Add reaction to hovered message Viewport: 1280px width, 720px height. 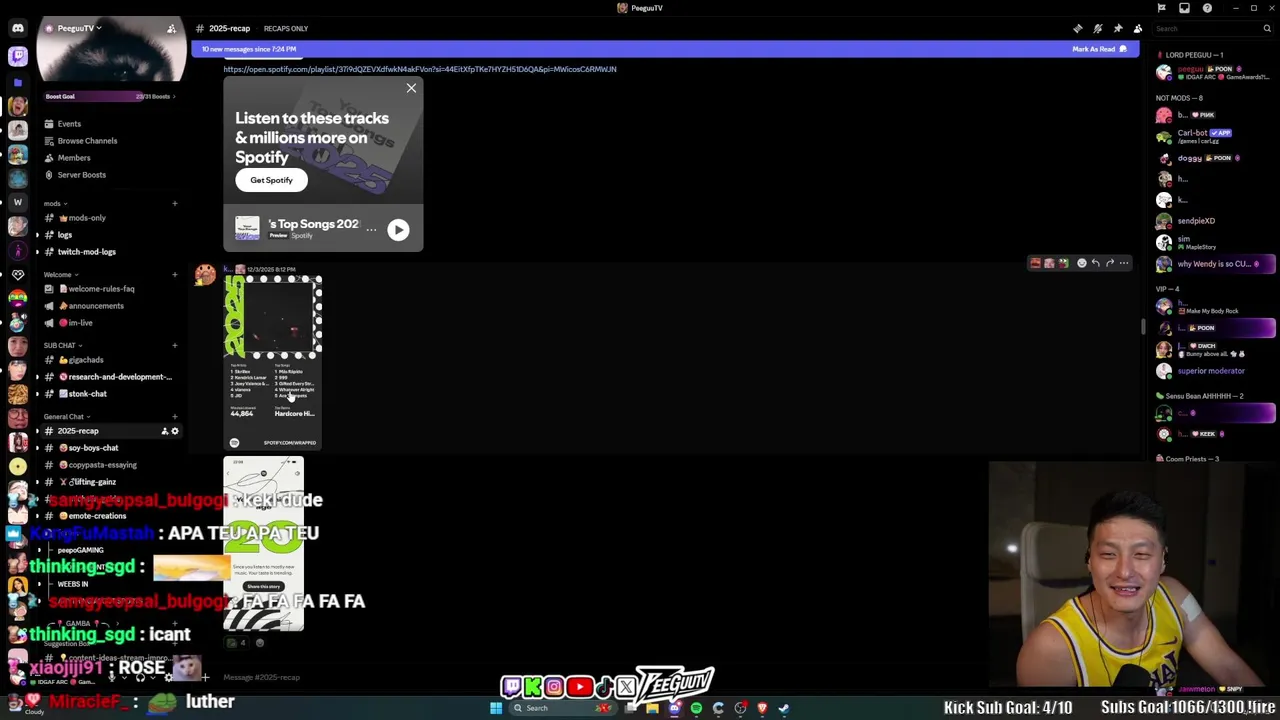[1081, 263]
